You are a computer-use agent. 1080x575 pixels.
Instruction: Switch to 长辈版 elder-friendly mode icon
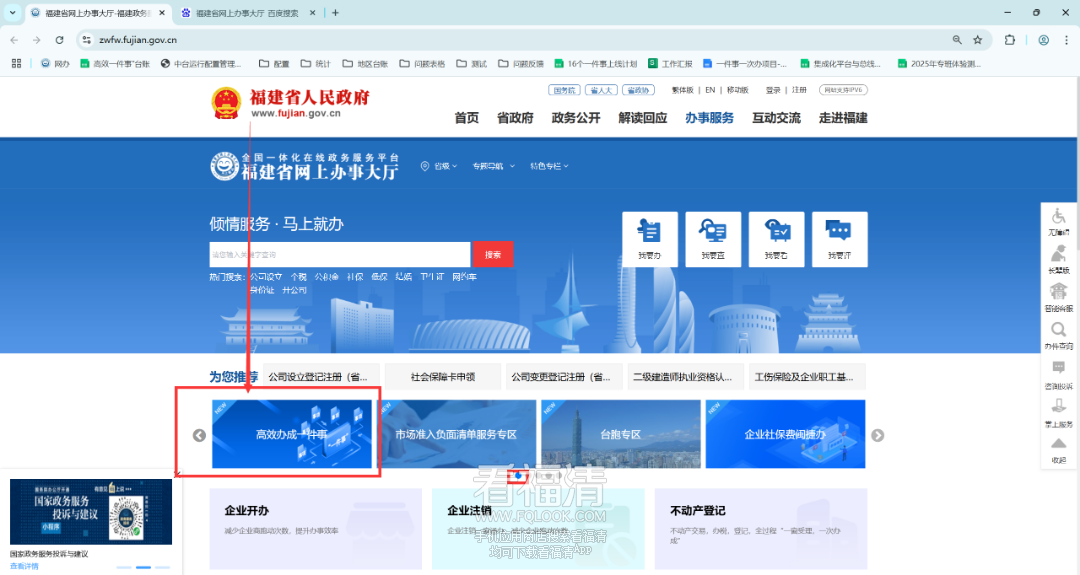point(1058,259)
